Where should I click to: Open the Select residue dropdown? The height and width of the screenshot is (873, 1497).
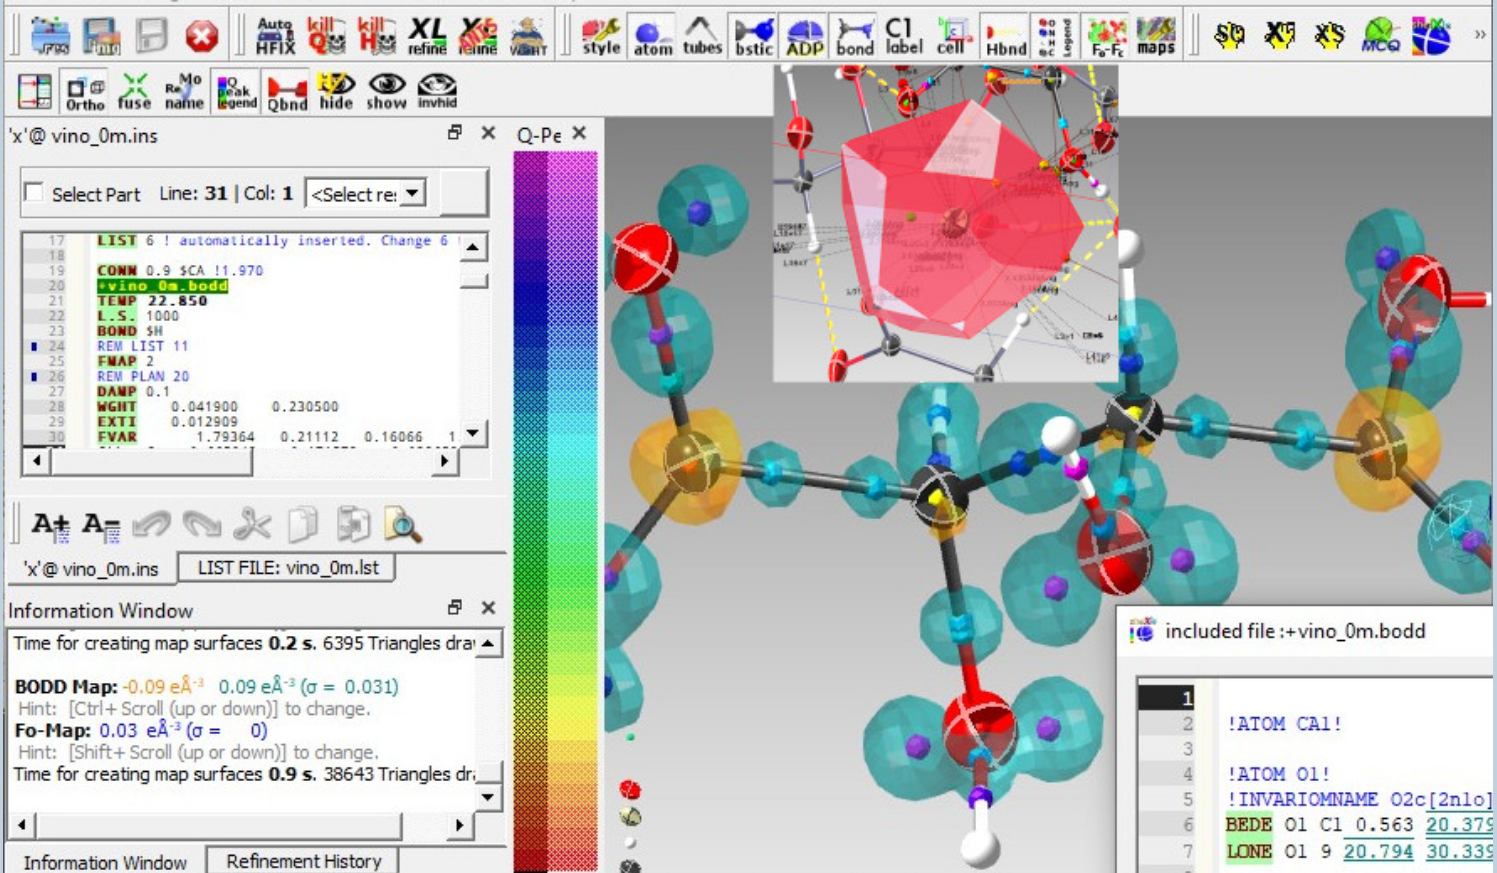pos(366,194)
